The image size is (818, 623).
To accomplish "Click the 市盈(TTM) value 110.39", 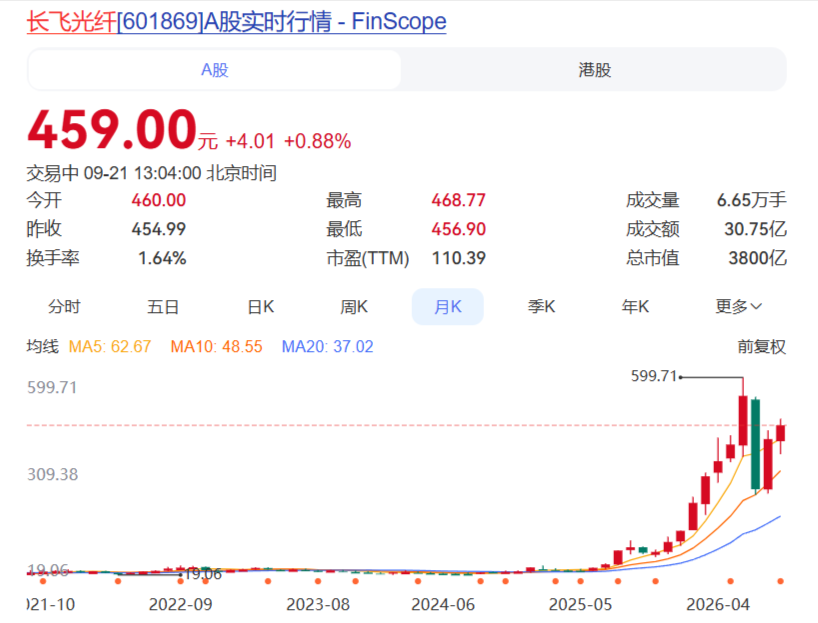I will 459,258.
